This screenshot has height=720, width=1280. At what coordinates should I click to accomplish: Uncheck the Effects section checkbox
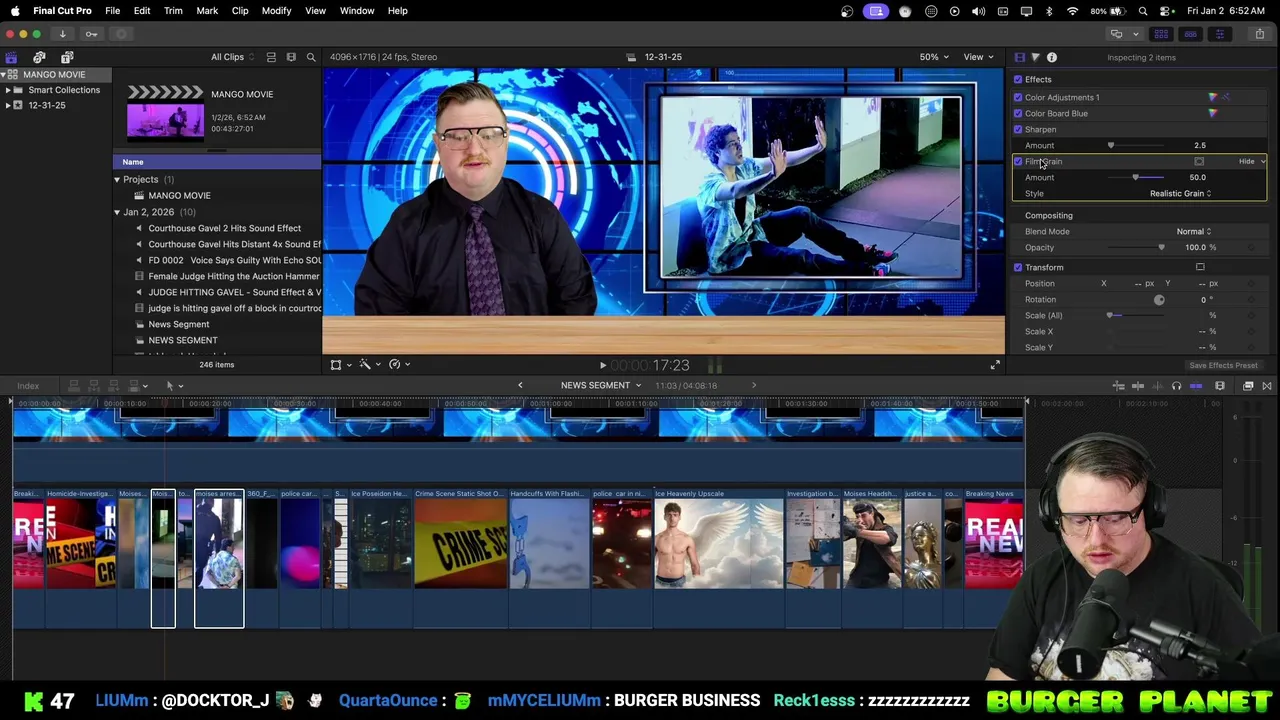pos(1018,79)
